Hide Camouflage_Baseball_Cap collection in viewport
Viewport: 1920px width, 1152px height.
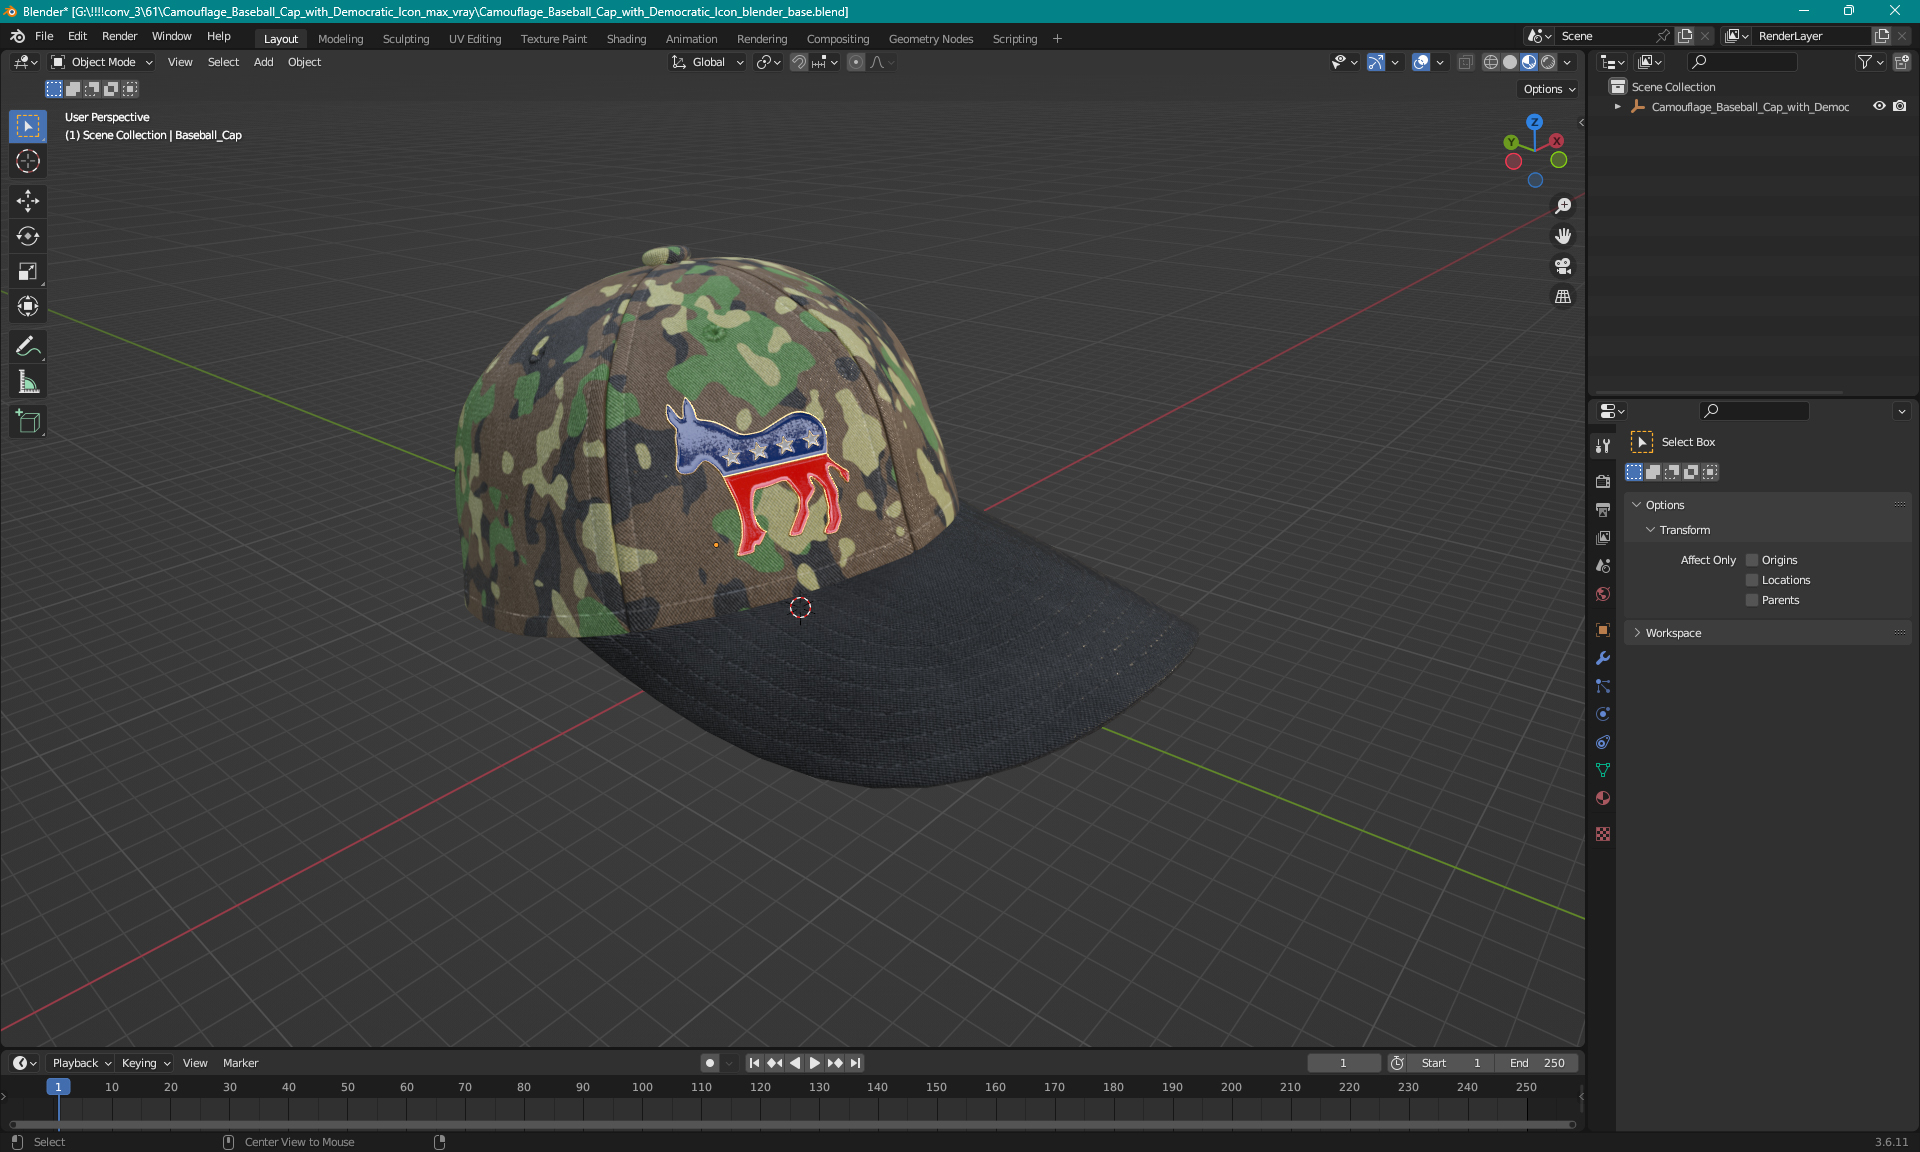1879,106
